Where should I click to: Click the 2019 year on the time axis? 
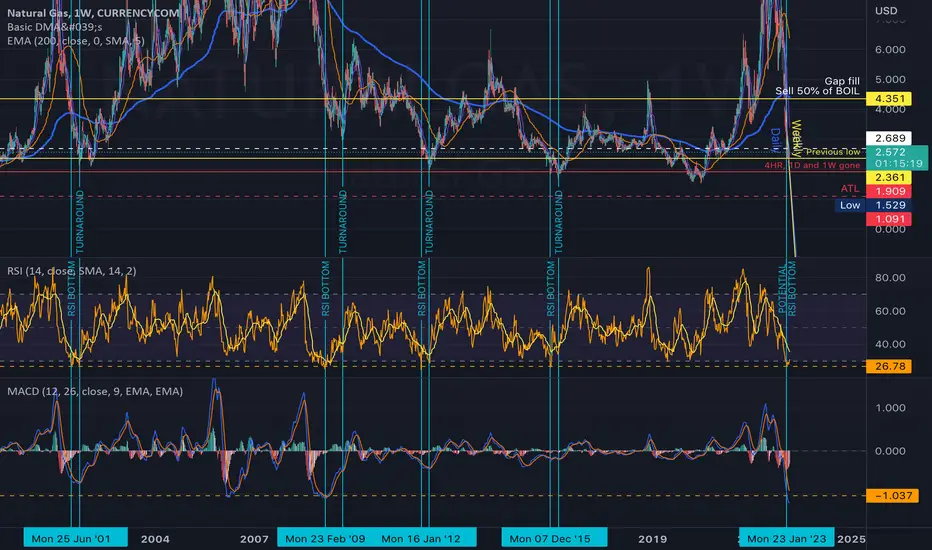coord(653,539)
